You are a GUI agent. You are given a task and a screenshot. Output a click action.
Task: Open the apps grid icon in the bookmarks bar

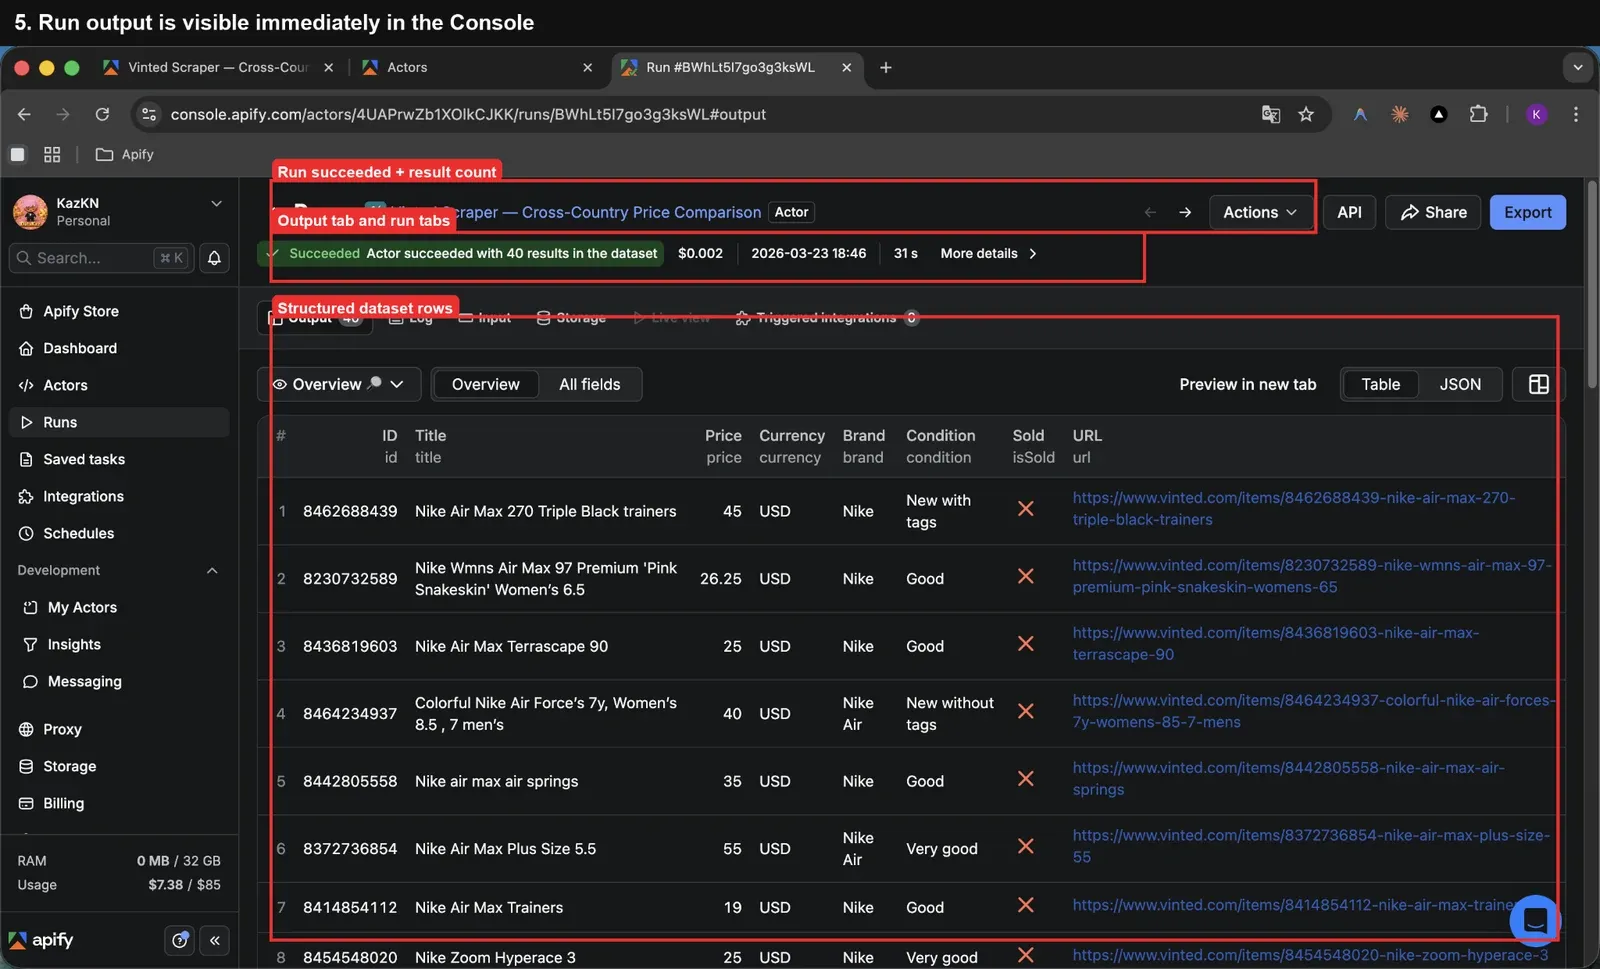[x=52, y=154]
